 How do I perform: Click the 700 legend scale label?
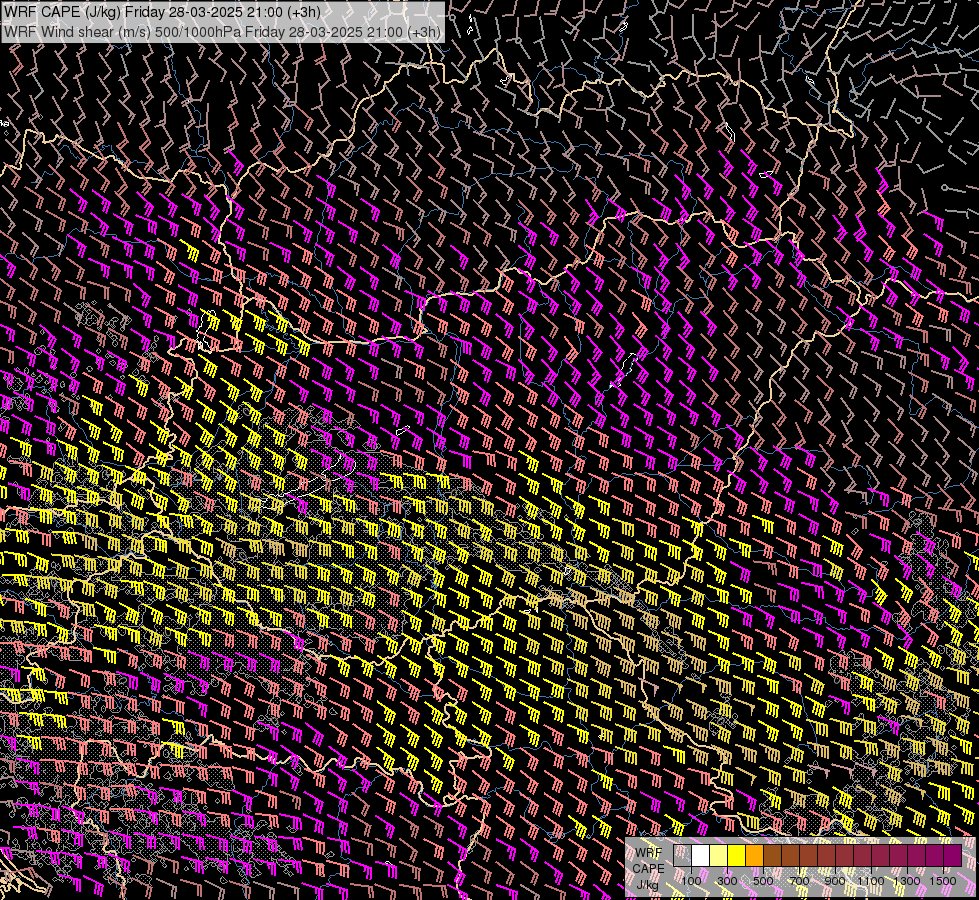(x=799, y=881)
